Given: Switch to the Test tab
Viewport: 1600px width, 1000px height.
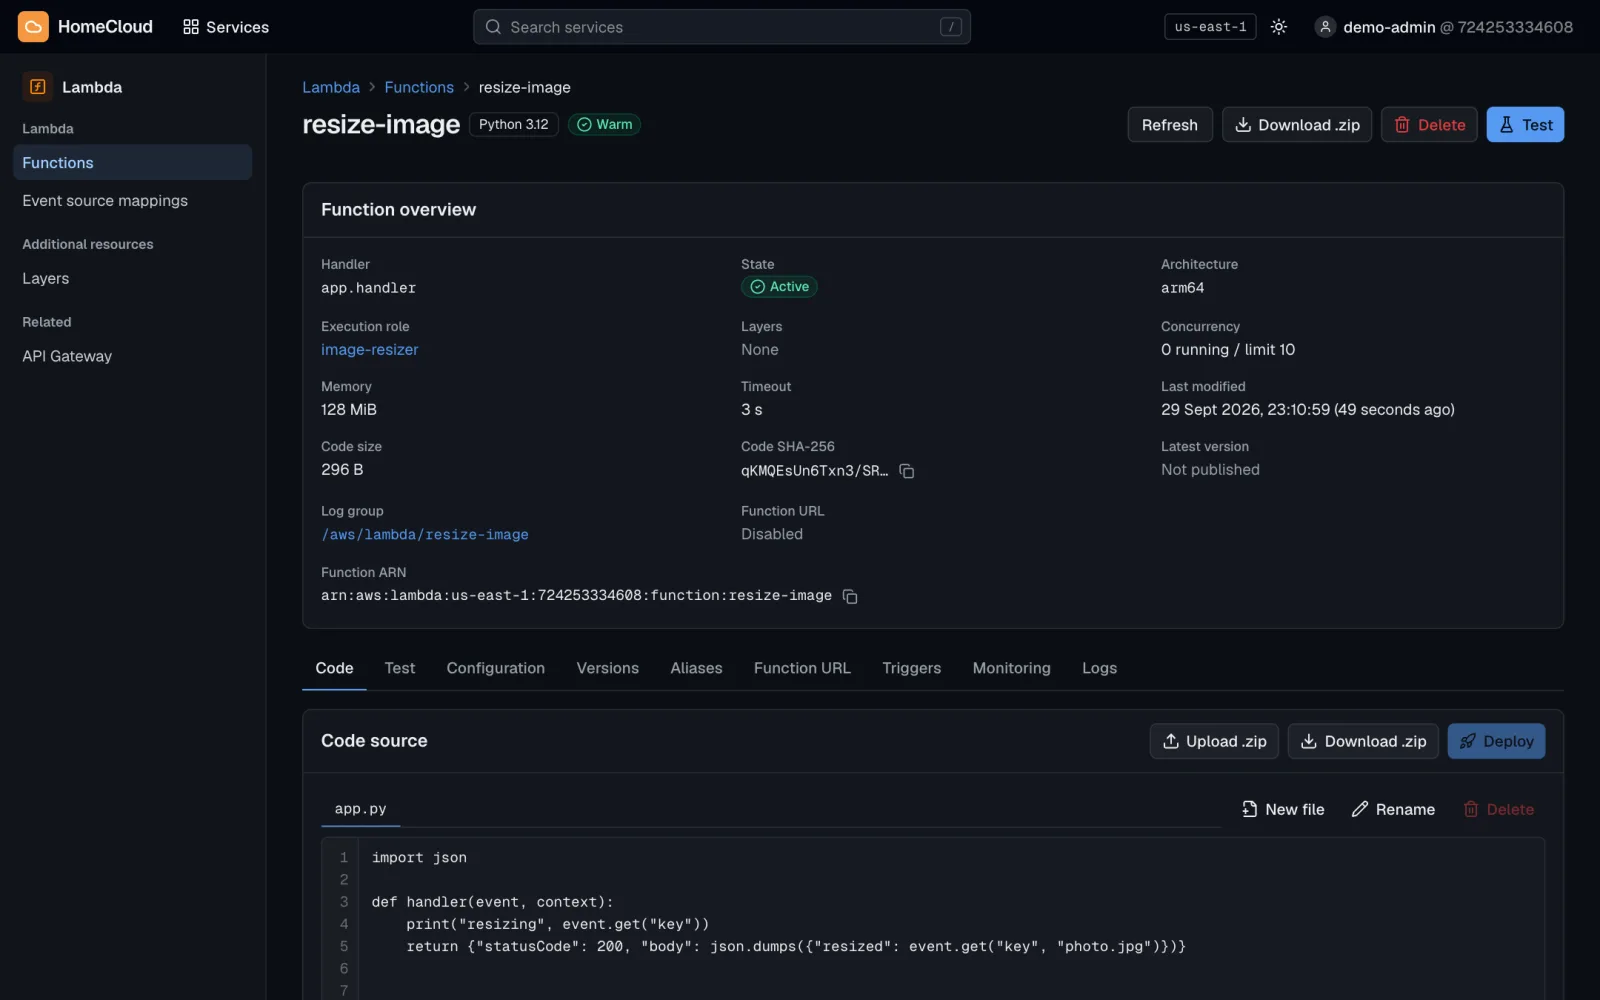Looking at the screenshot, I should click(400, 668).
